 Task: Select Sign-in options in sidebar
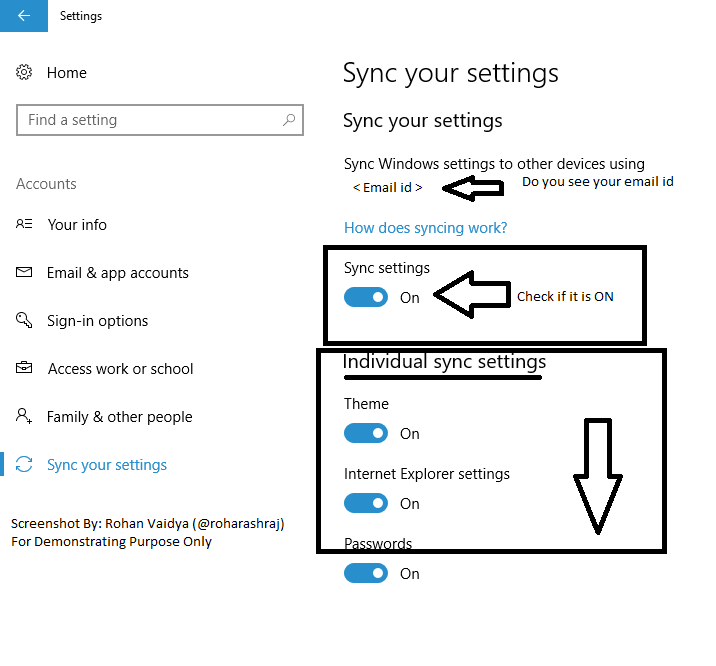click(x=98, y=321)
